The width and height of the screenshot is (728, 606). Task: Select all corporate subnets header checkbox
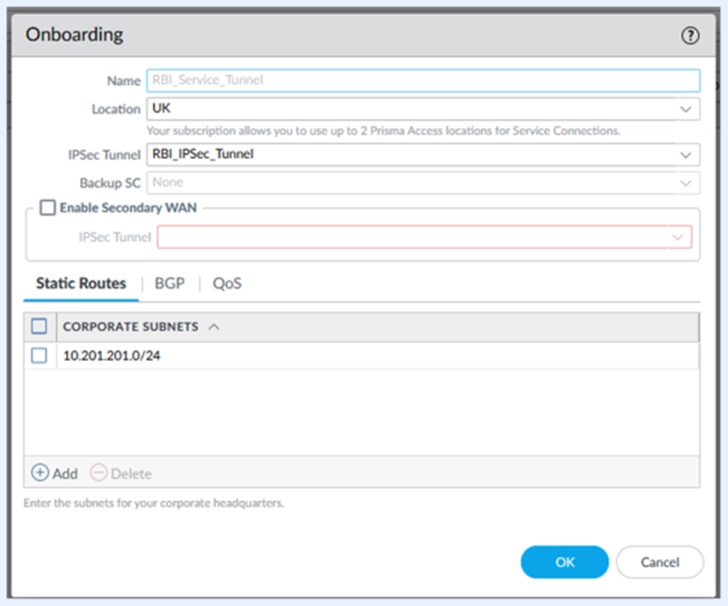click(40, 327)
